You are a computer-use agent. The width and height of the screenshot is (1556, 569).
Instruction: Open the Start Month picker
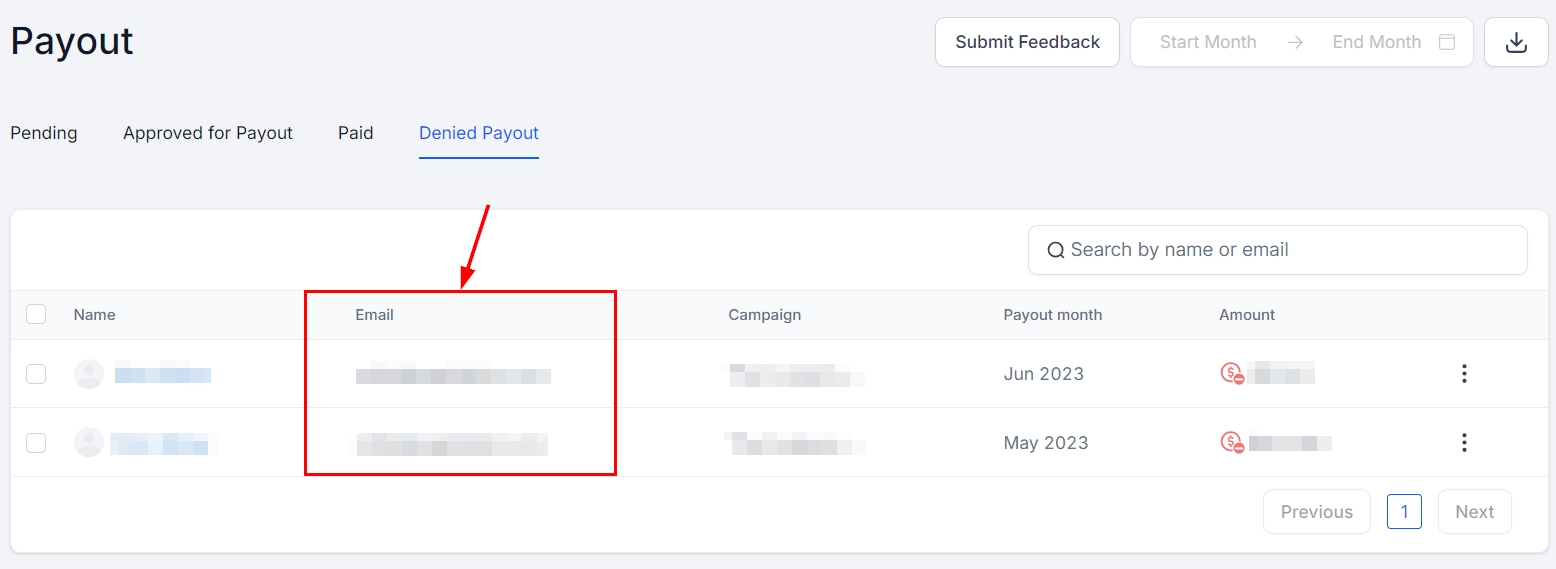[1207, 42]
